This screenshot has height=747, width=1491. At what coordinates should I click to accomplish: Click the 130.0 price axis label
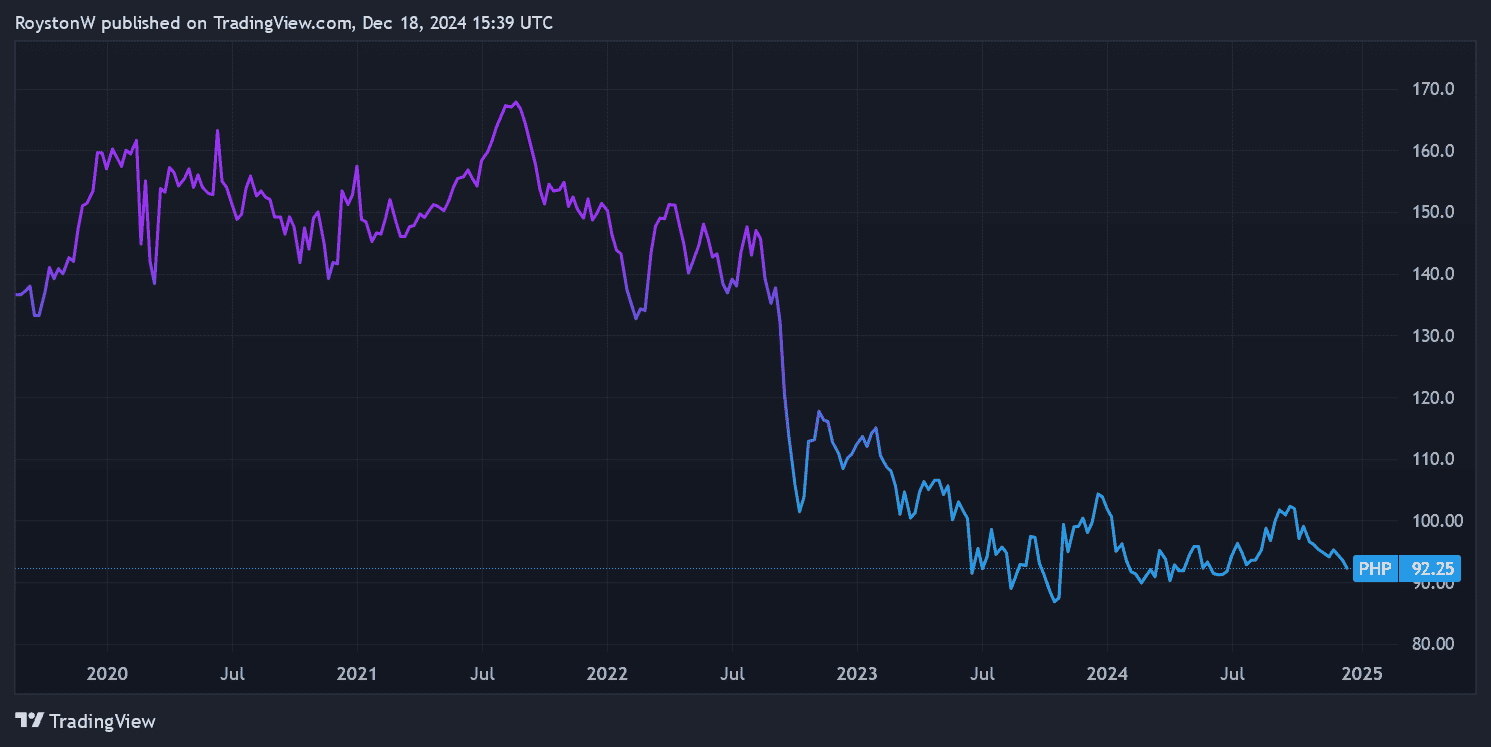pyautogui.click(x=1432, y=336)
